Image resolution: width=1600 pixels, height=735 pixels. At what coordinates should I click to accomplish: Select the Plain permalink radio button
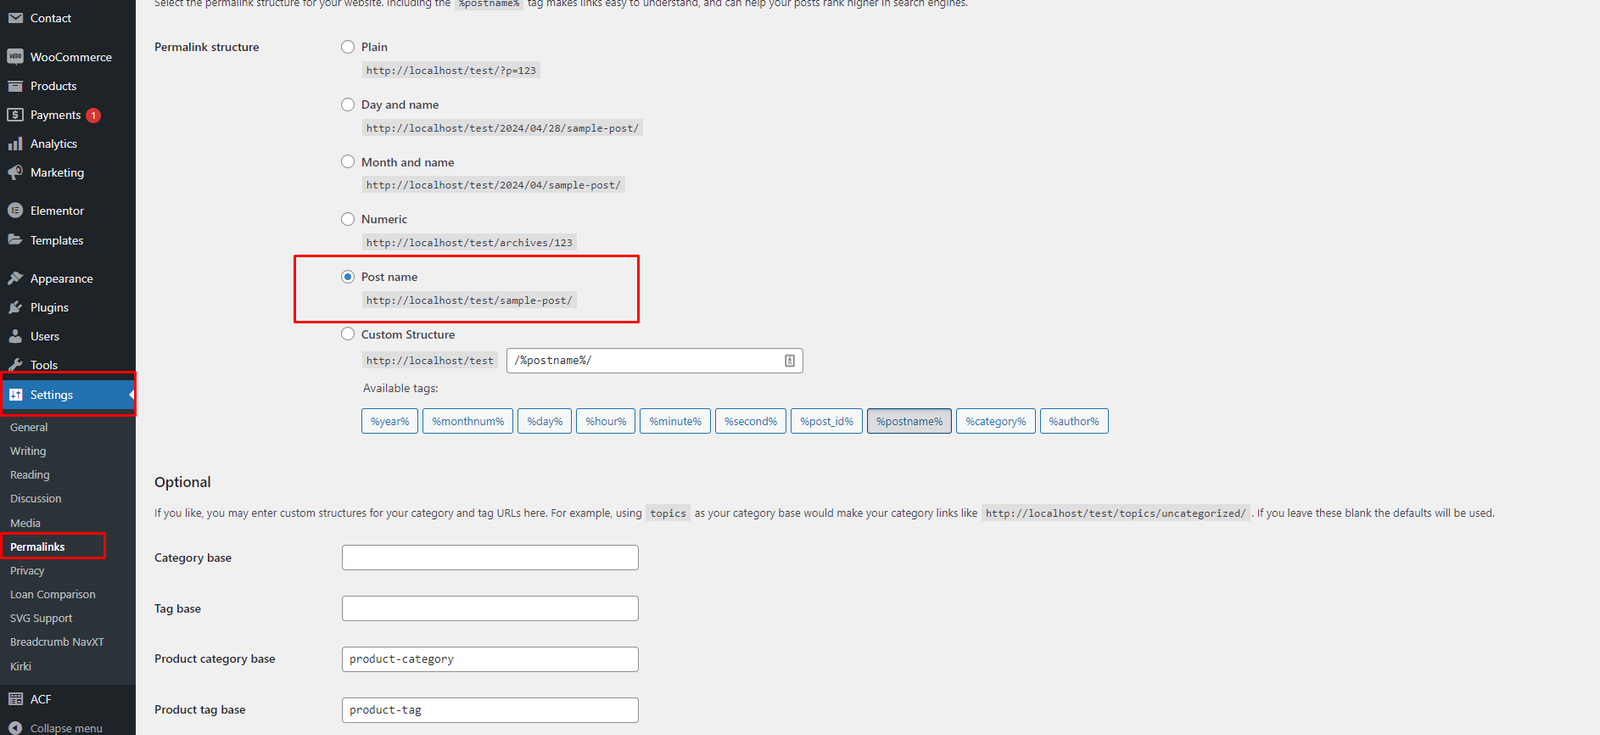348,47
